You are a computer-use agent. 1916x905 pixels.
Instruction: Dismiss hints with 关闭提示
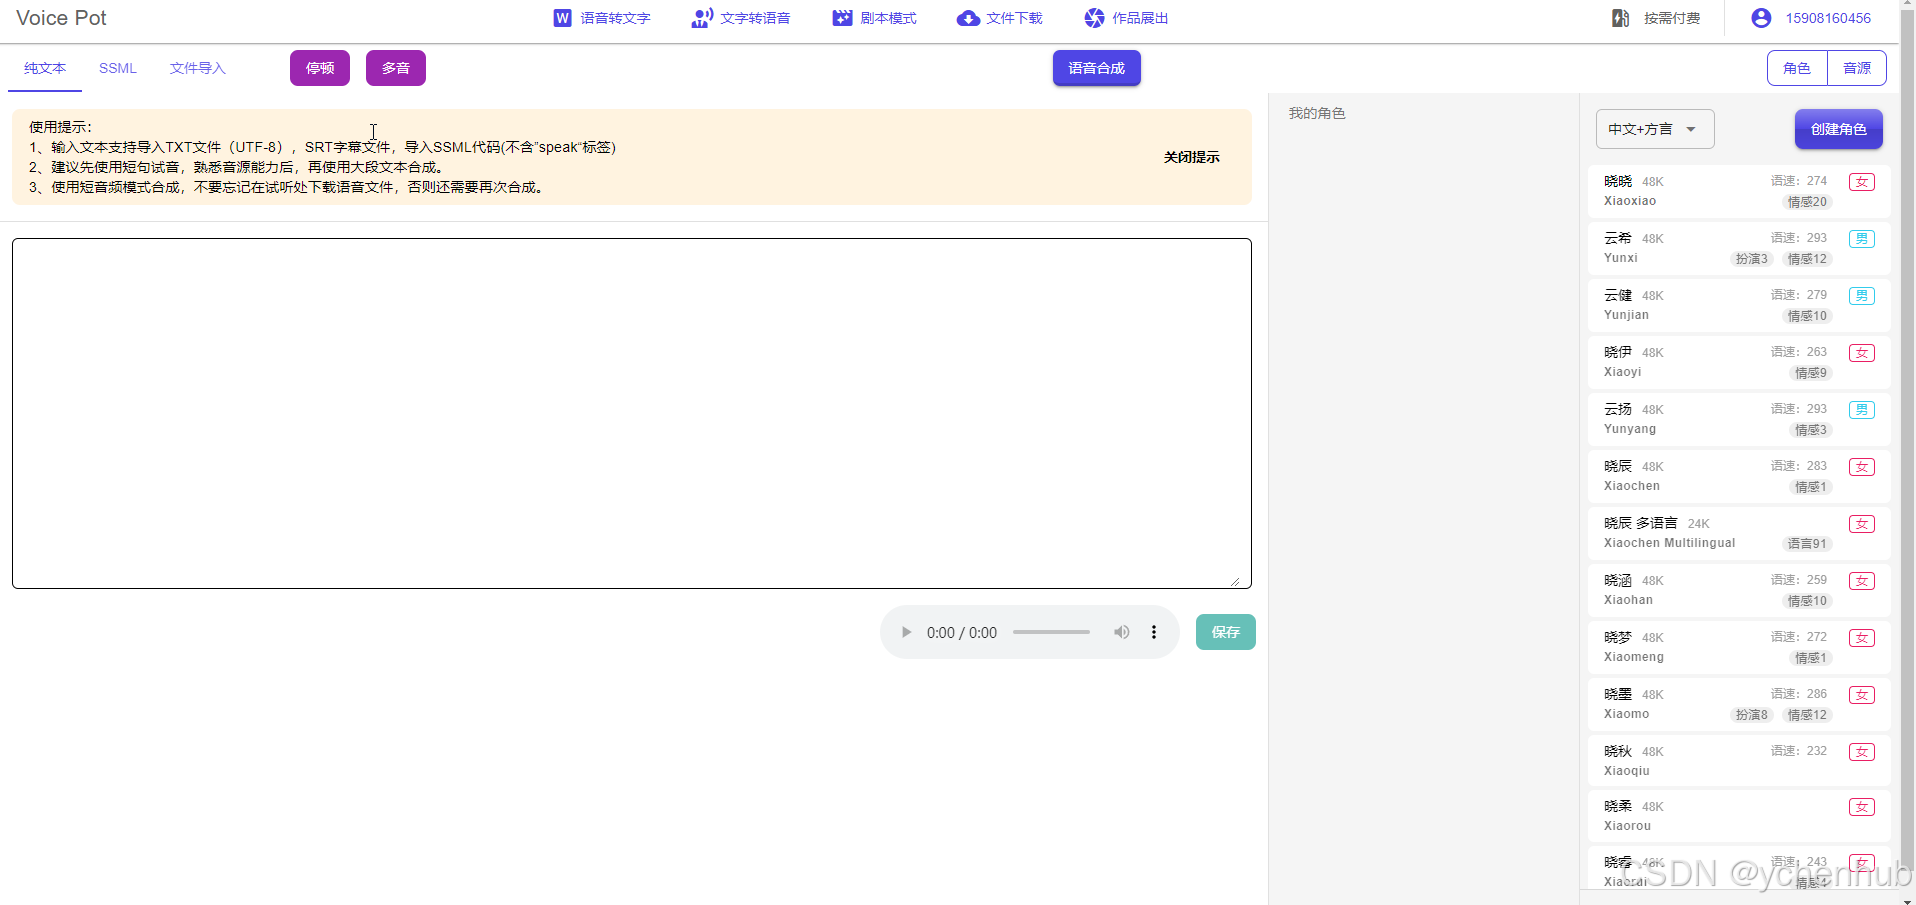(x=1192, y=157)
